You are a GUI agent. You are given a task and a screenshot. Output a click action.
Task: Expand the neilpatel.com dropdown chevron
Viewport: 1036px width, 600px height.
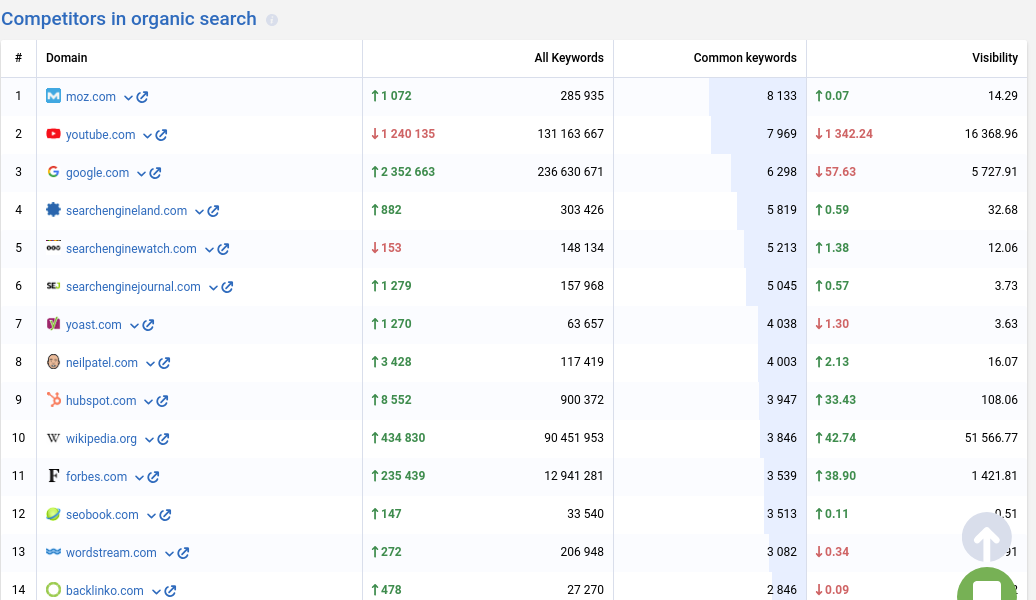[150, 363]
